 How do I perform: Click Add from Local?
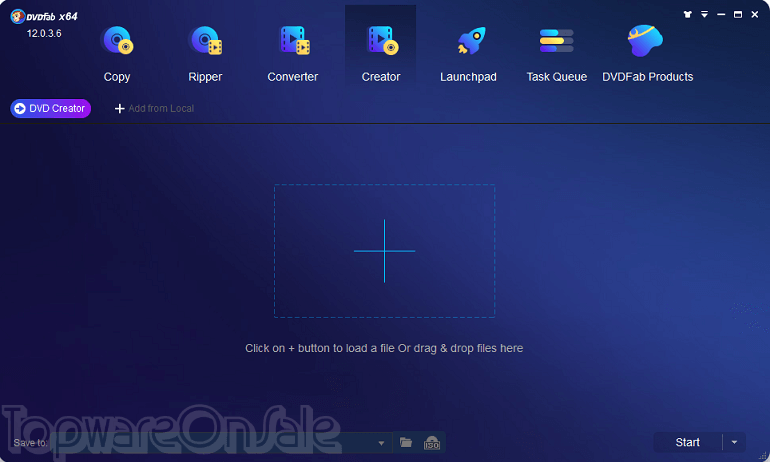coord(154,109)
